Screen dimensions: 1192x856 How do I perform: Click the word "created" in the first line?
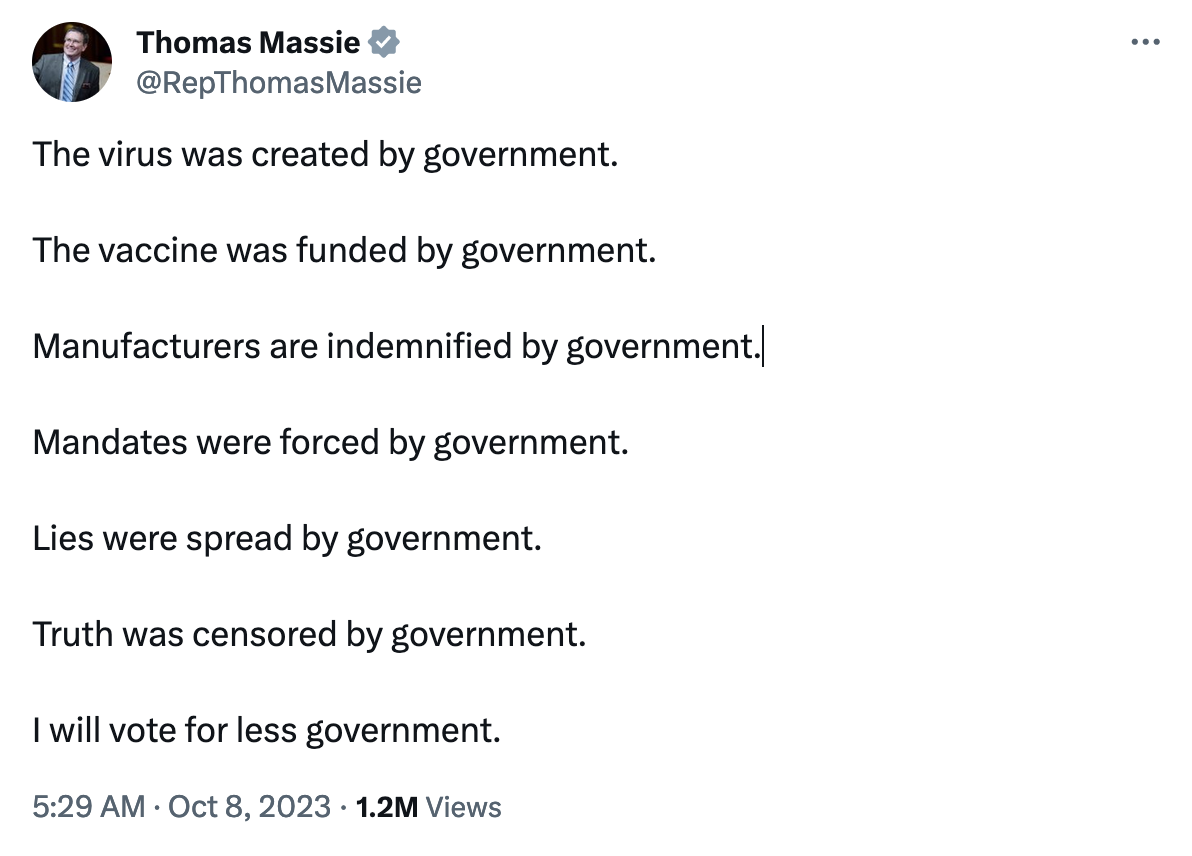(310, 154)
